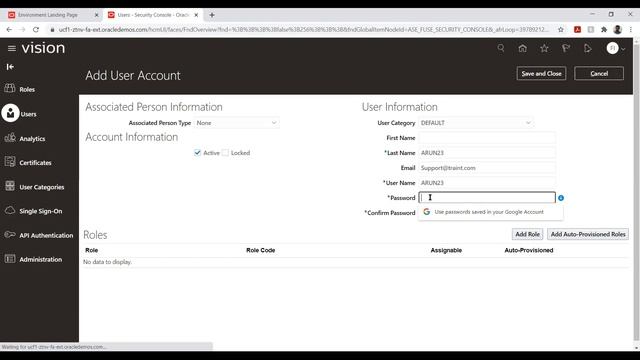Screen dimensions: 640x360
Task: Click the Add User Account heading
Action: (x=133, y=76)
